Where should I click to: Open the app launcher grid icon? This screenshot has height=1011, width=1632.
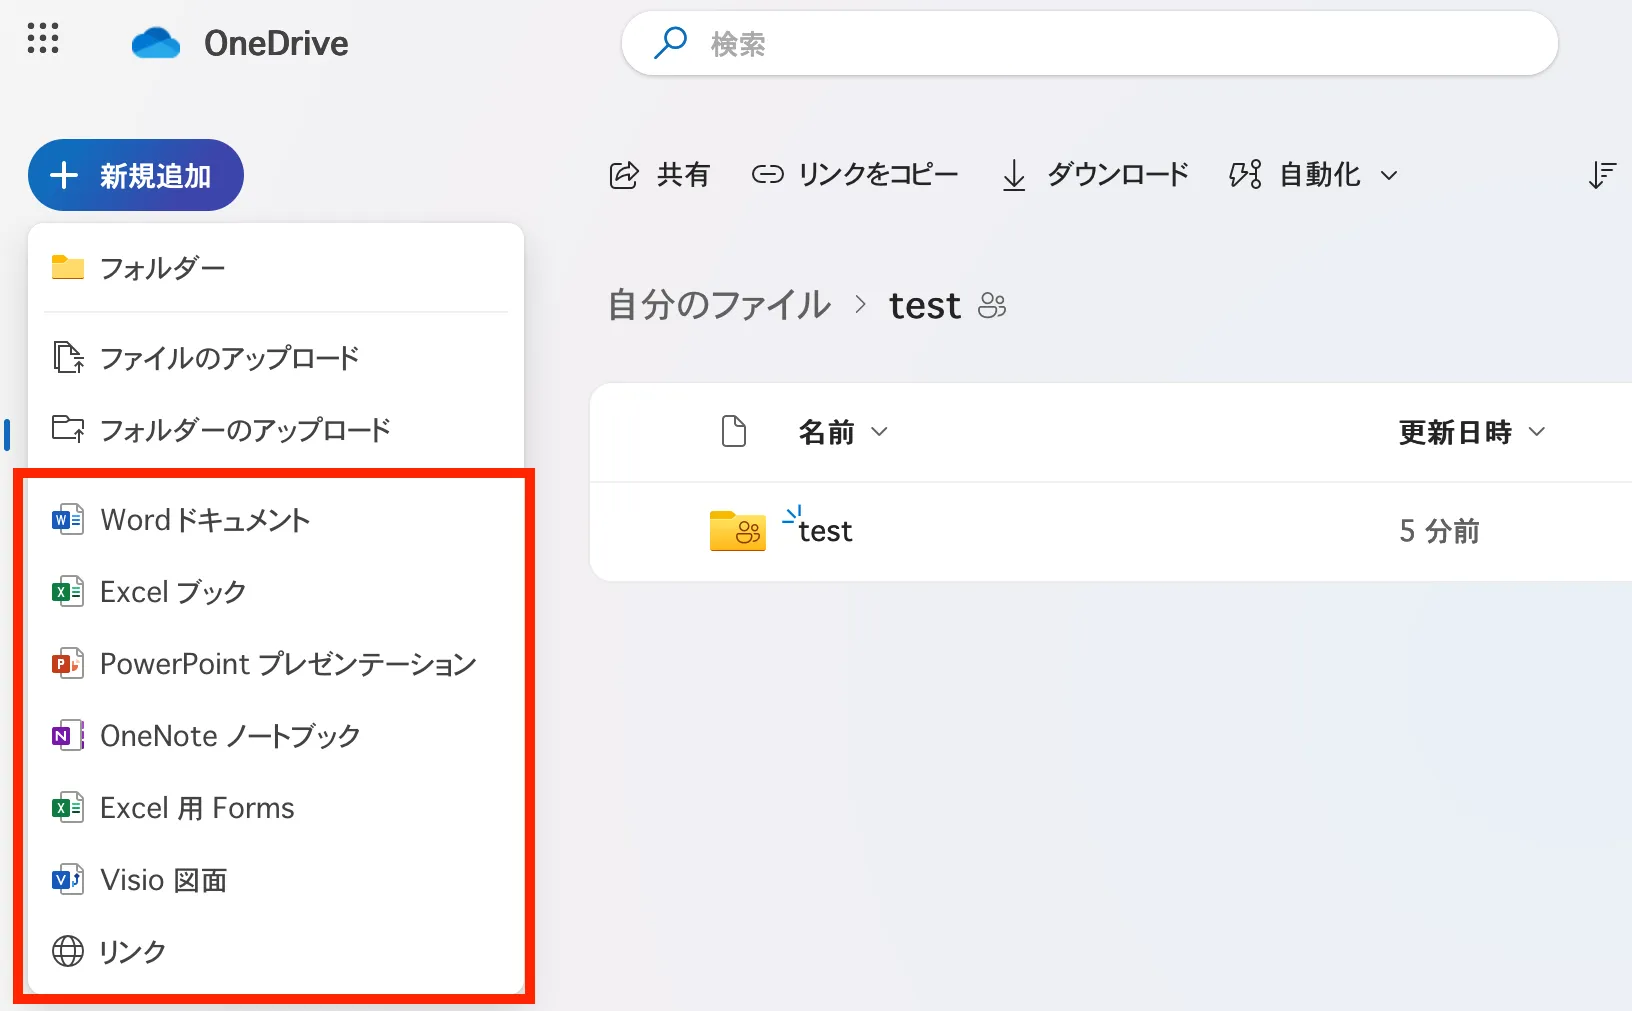click(x=43, y=39)
